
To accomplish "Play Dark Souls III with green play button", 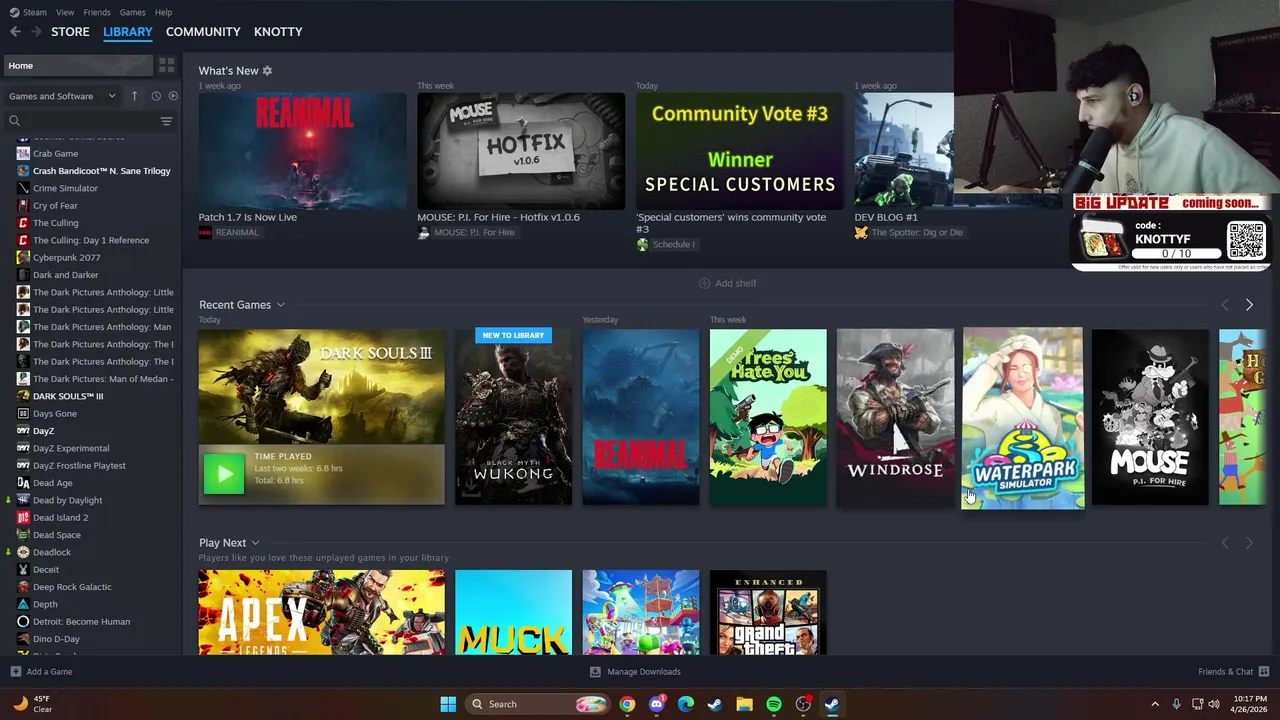I will (x=224, y=475).
